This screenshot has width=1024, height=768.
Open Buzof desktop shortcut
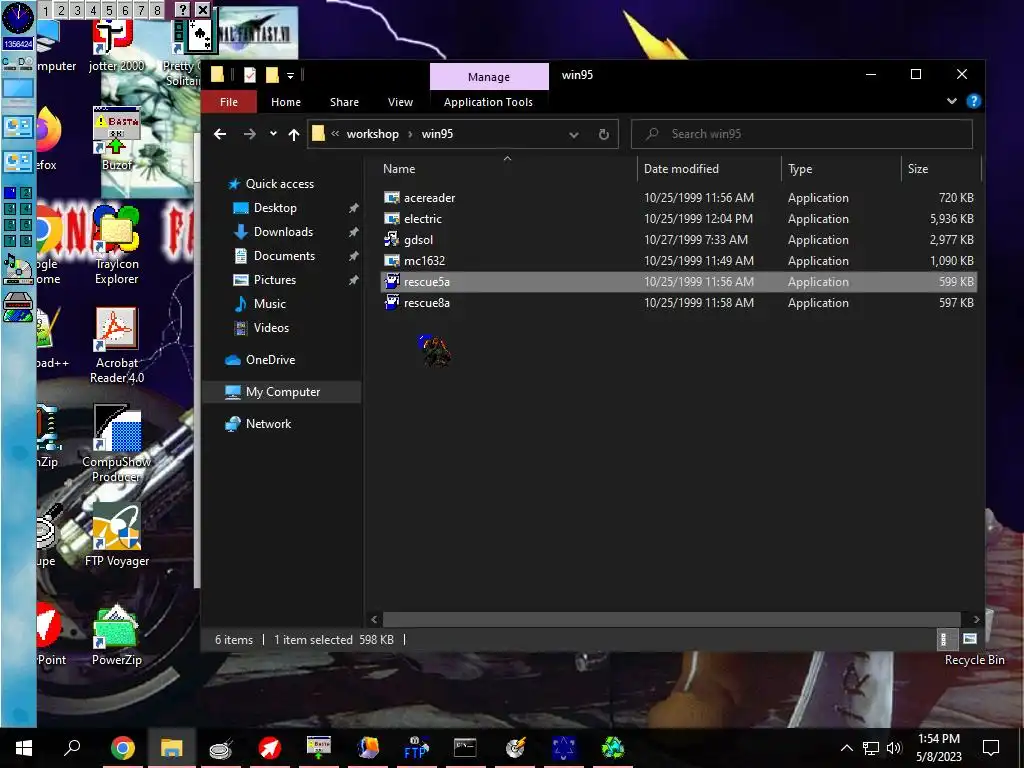pyautogui.click(x=117, y=139)
